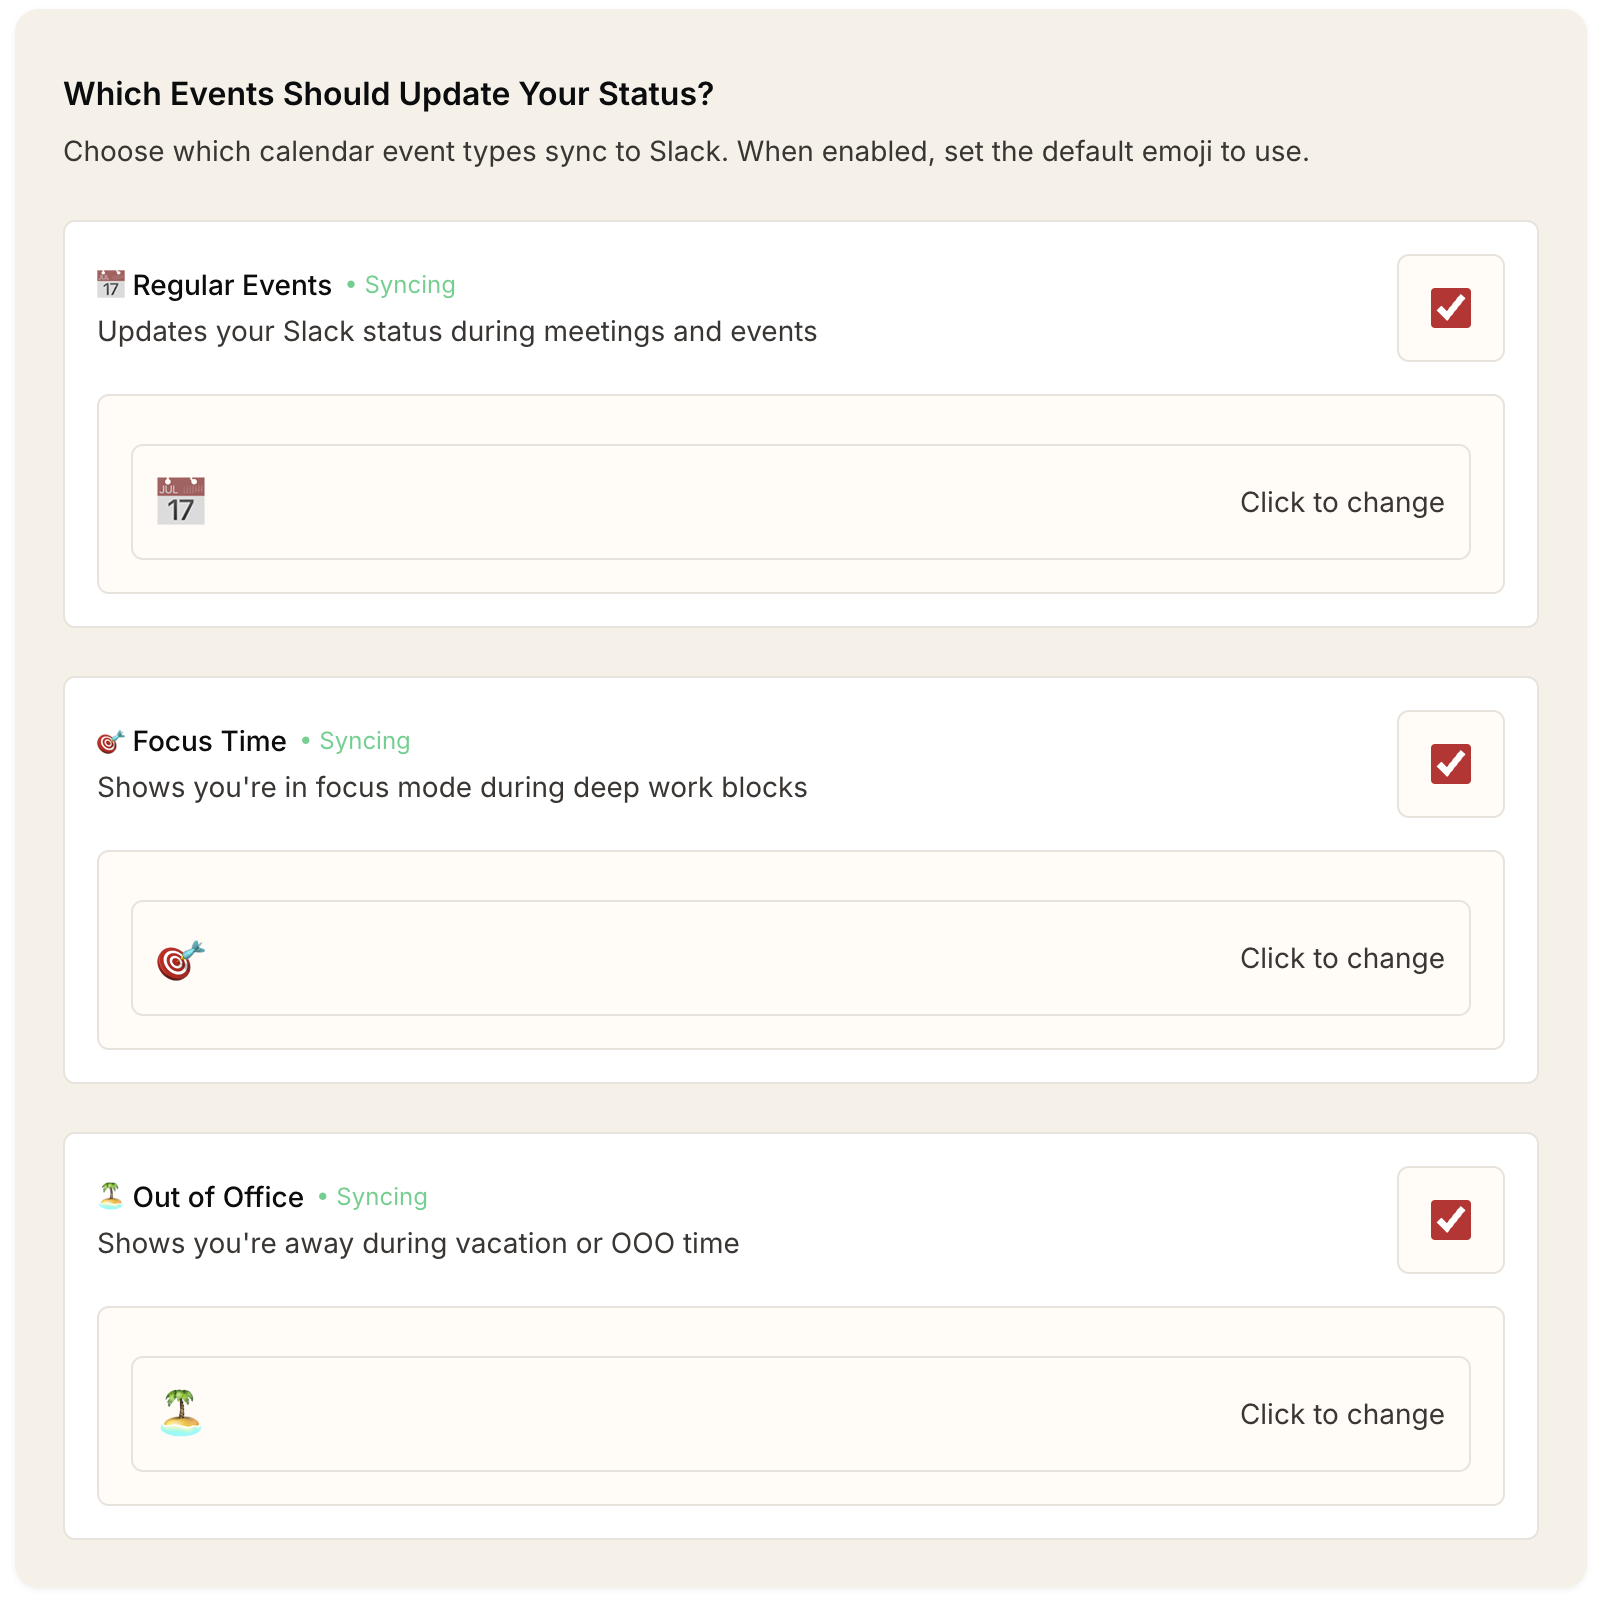The width and height of the screenshot is (1618, 1608).
Task: Select the dart emoji in the Focus Time picker
Action: pos(180,957)
